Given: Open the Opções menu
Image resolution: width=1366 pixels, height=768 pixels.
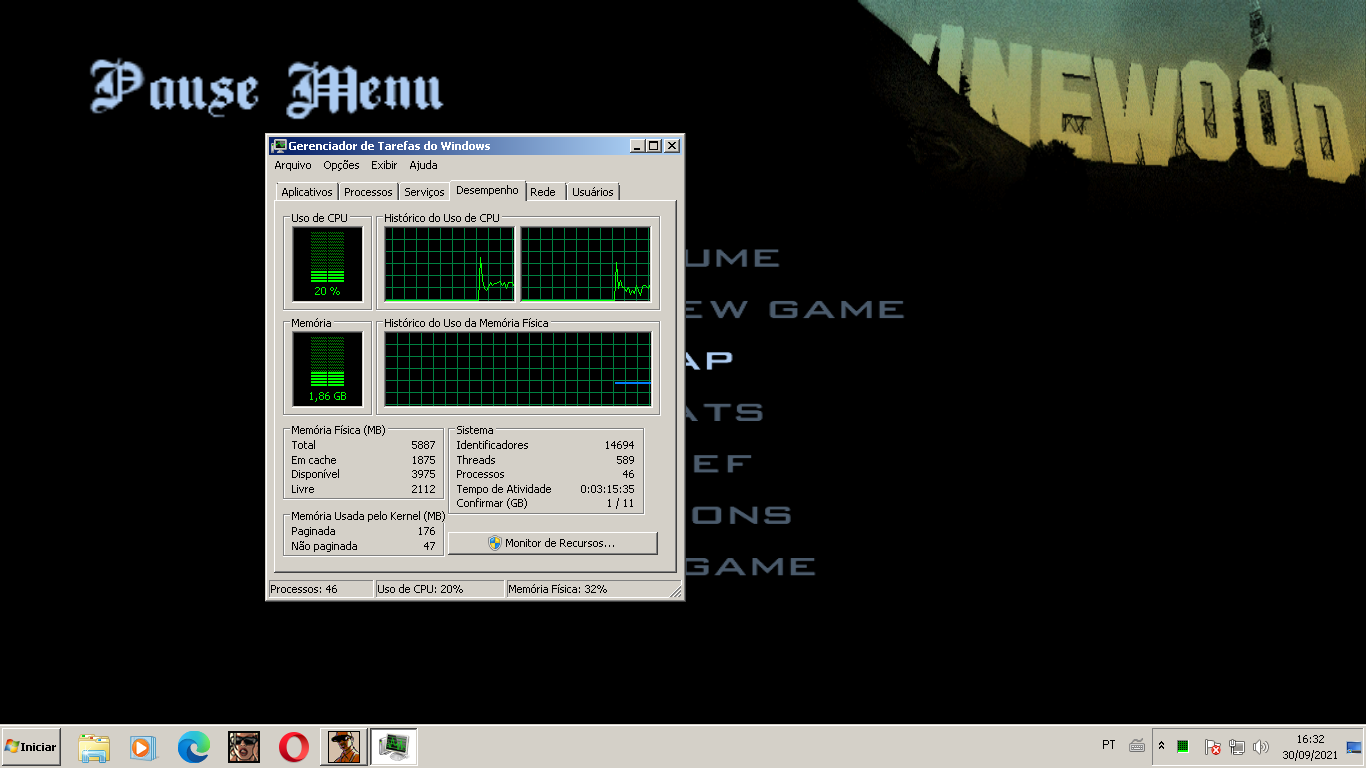Looking at the screenshot, I should pyautogui.click(x=341, y=165).
